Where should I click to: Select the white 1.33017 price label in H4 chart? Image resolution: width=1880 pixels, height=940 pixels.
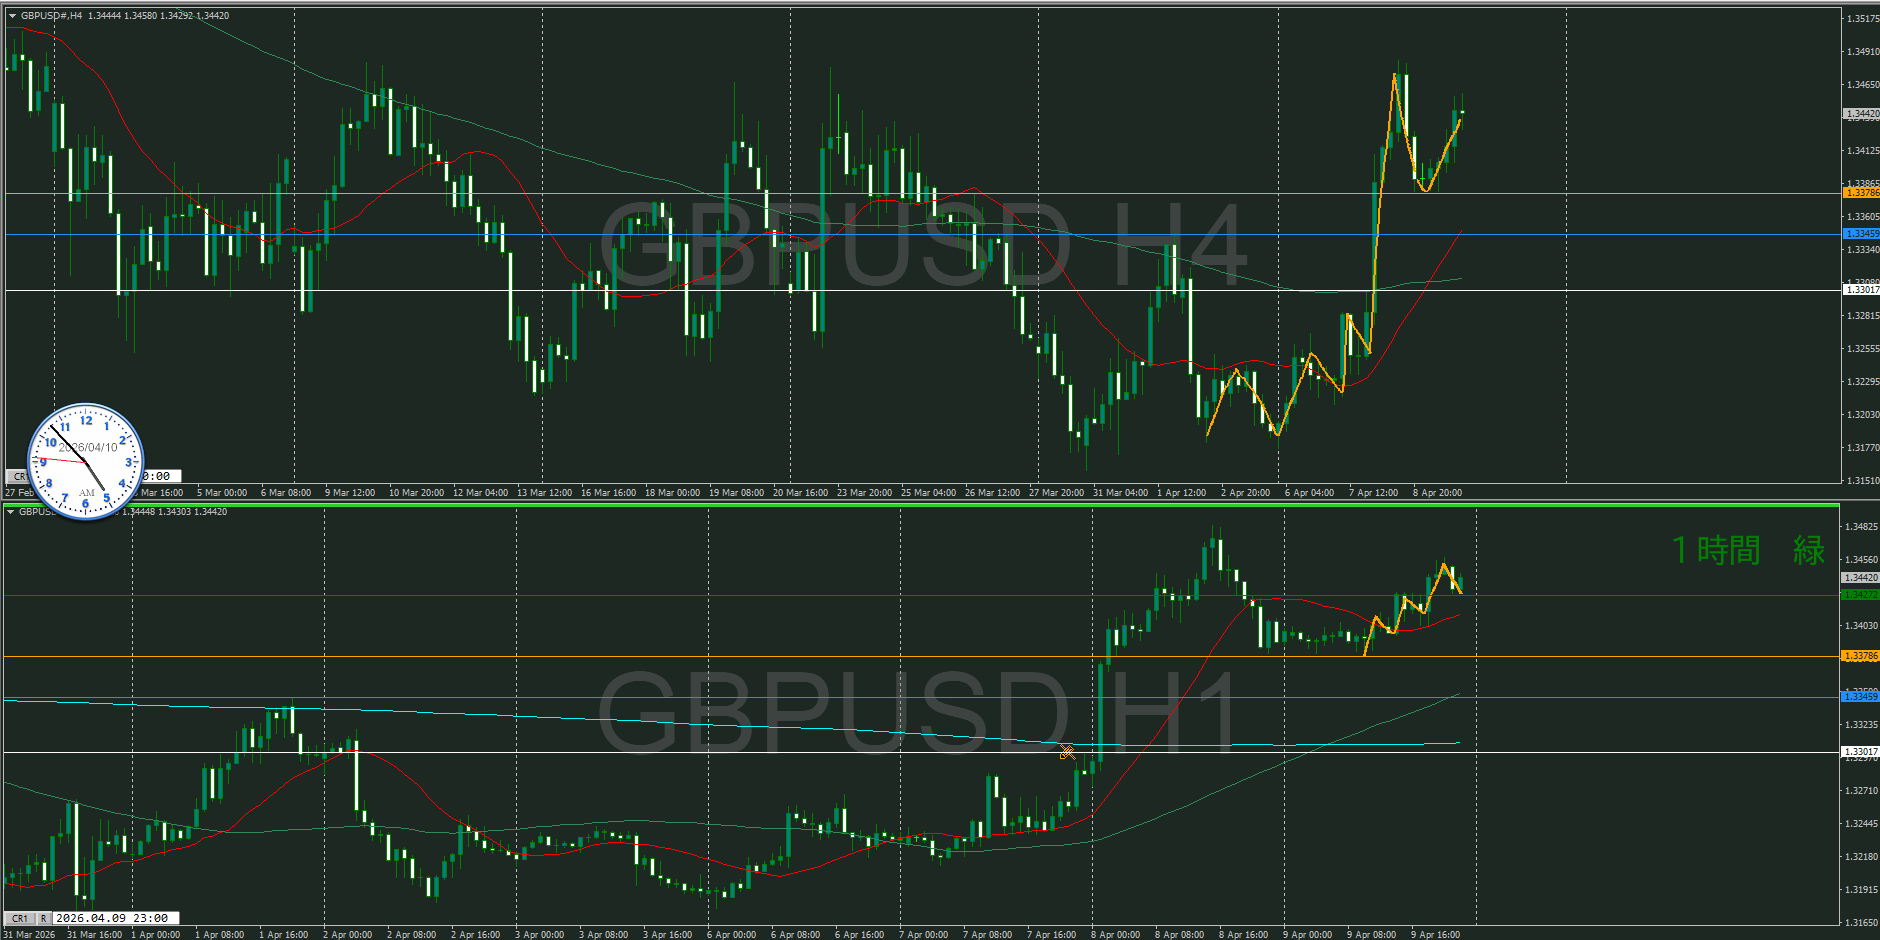pos(1861,290)
